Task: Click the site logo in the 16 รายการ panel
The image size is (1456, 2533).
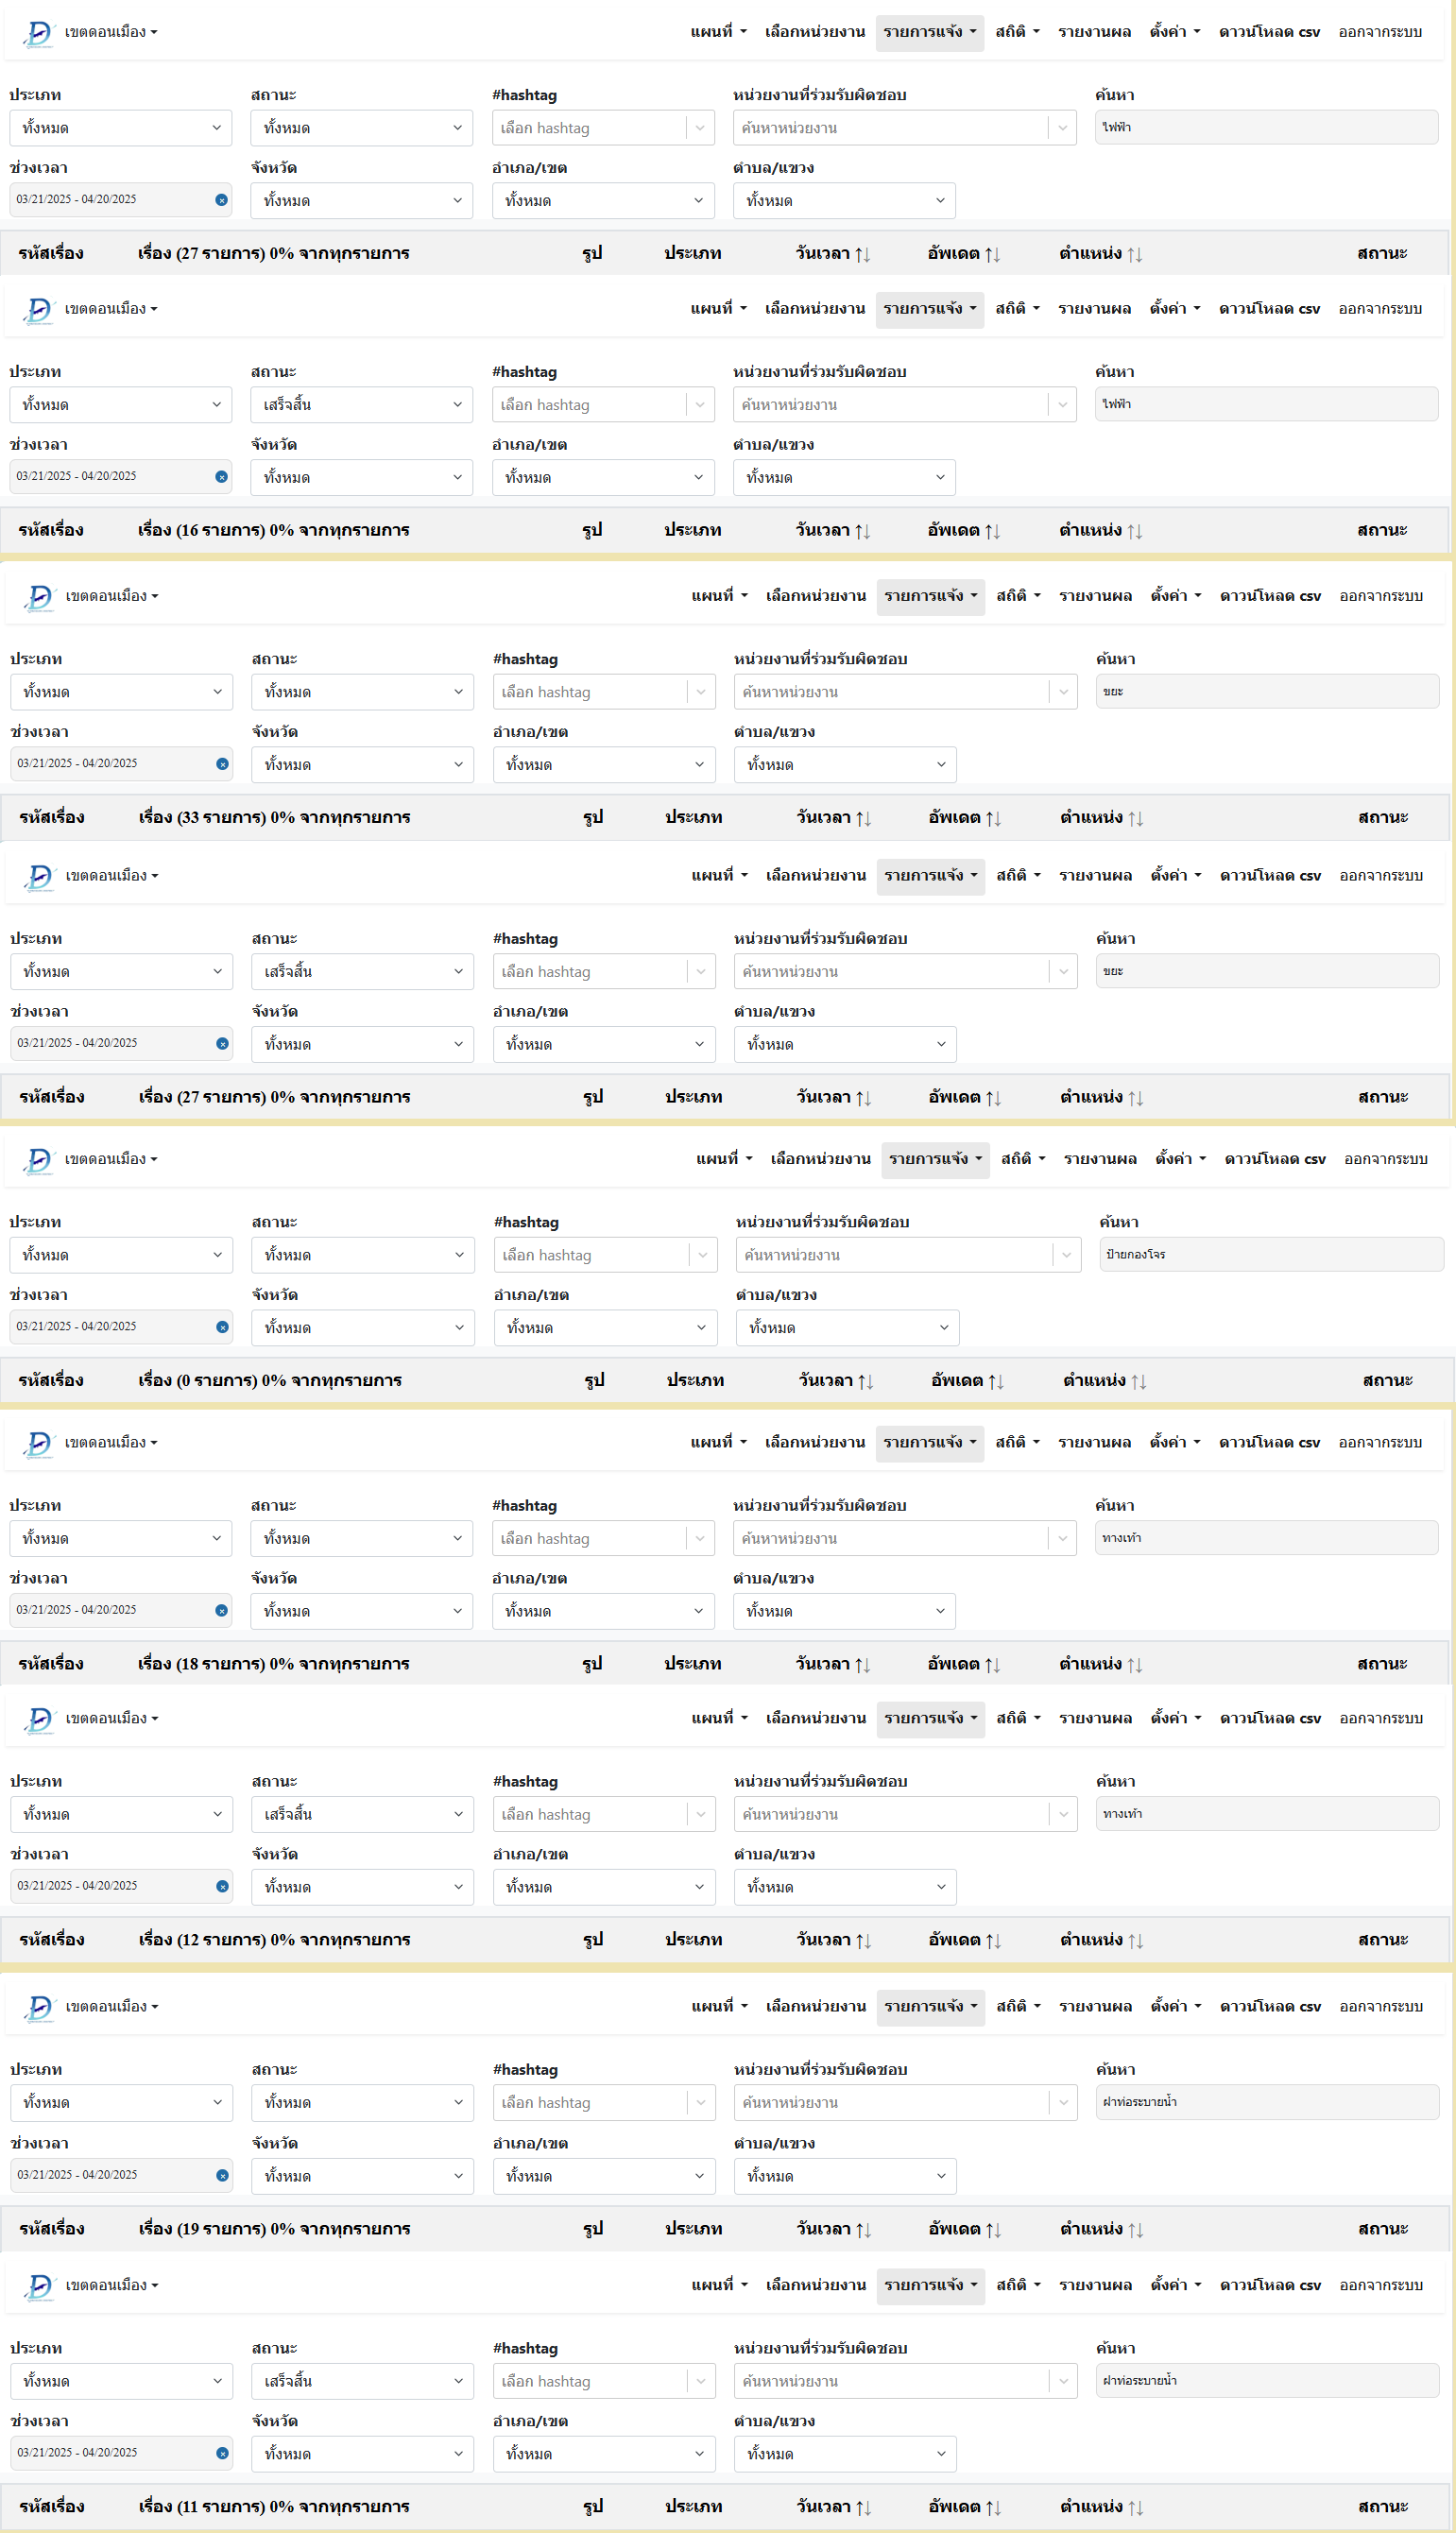Action: [39, 310]
